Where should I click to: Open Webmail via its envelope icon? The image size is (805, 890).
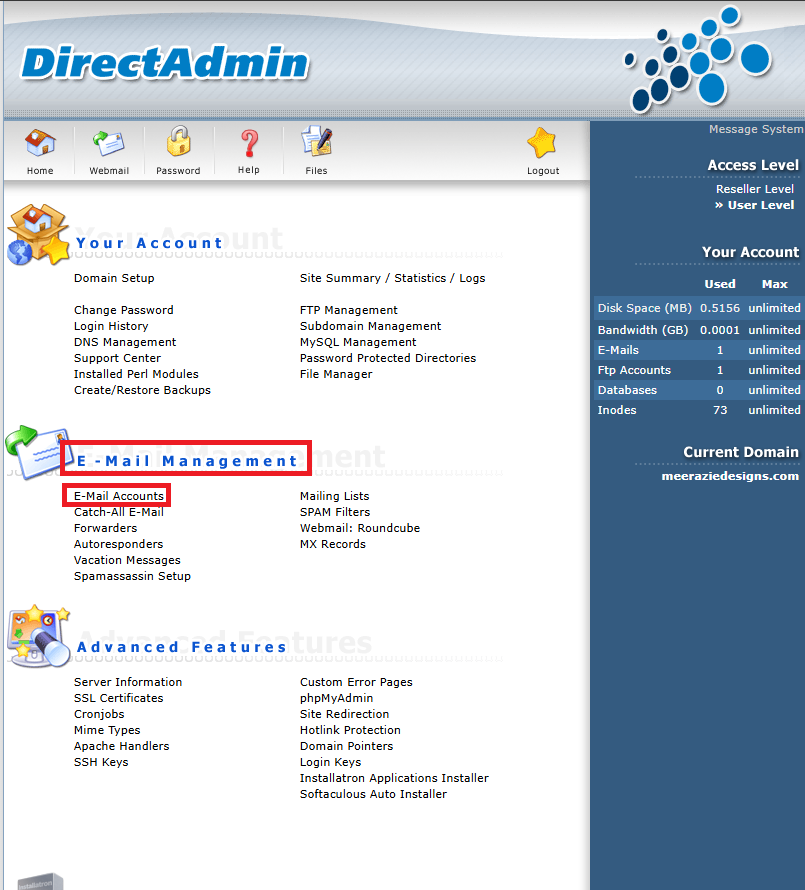tap(108, 143)
